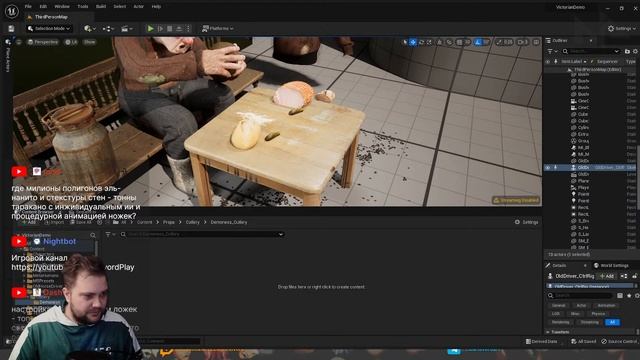Viewport: 640px width, 360px height.
Task: Open the File menu
Action: pos(28,7)
